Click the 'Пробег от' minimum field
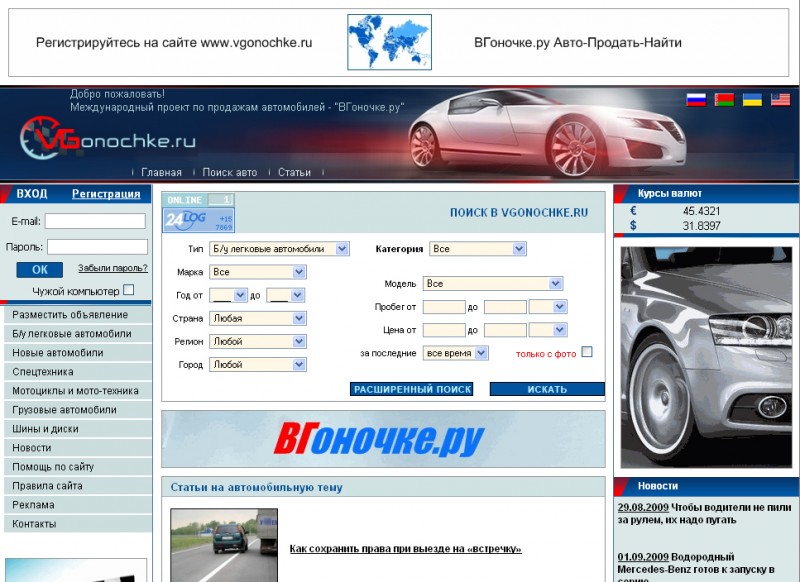The height and width of the screenshot is (582, 800). click(444, 307)
